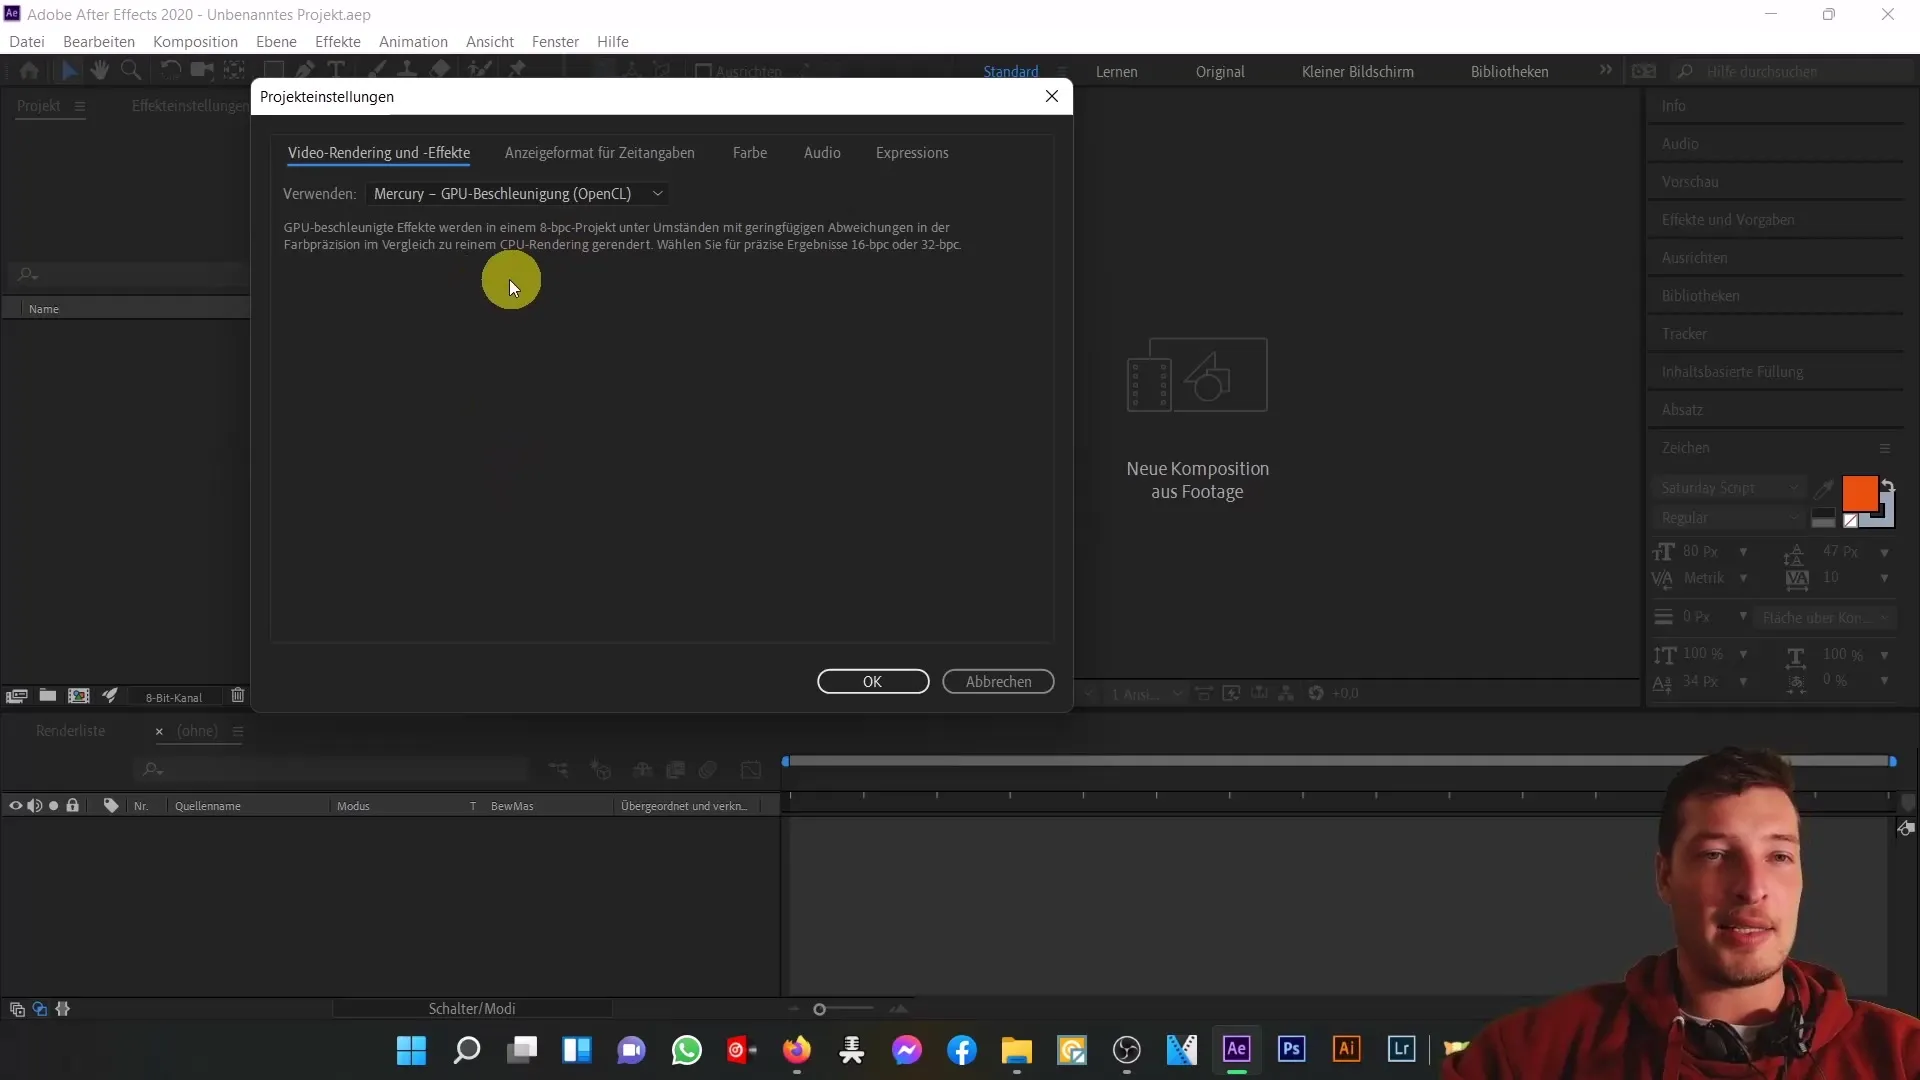The height and width of the screenshot is (1080, 1920).
Task: Switch to Lernen workspace
Action: [x=1116, y=72]
